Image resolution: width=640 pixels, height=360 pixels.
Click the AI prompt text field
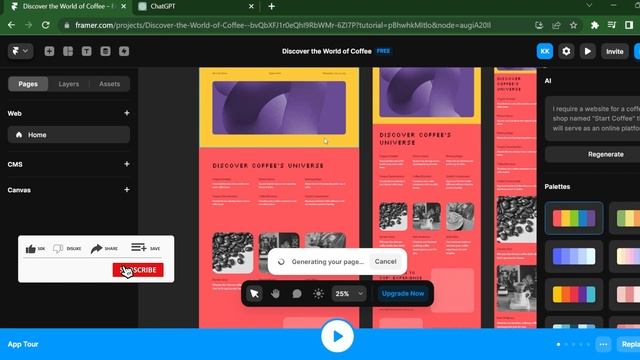click(594, 119)
